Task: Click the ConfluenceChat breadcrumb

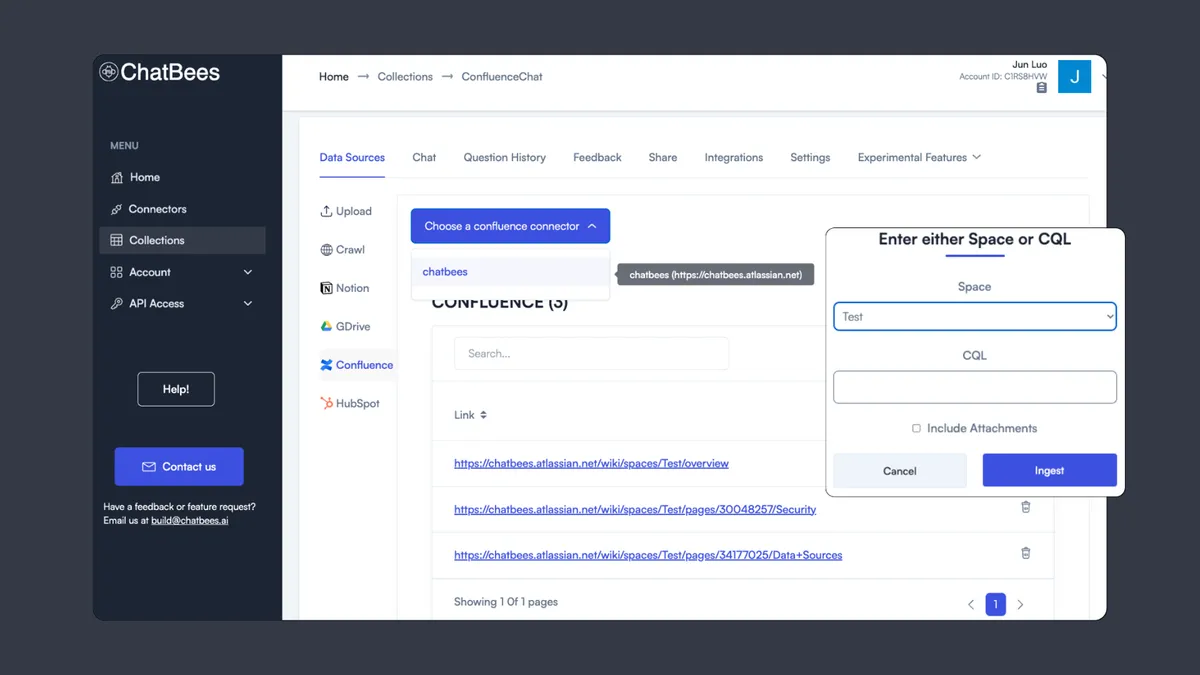Action: pyautogui.click(x=502, y=77)
